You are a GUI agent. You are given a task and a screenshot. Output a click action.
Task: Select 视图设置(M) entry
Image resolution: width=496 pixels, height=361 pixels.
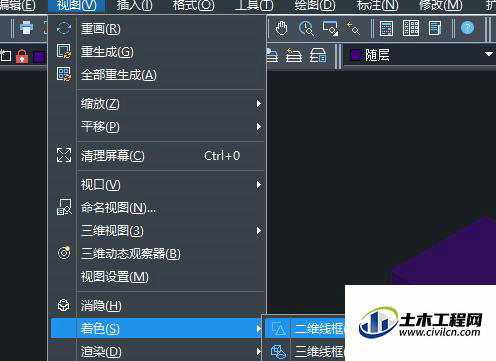pos(157,277)
